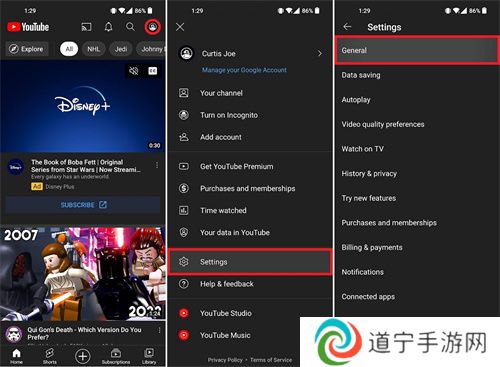
Task: Open the notifications bell icon
Action: (108, 27)
